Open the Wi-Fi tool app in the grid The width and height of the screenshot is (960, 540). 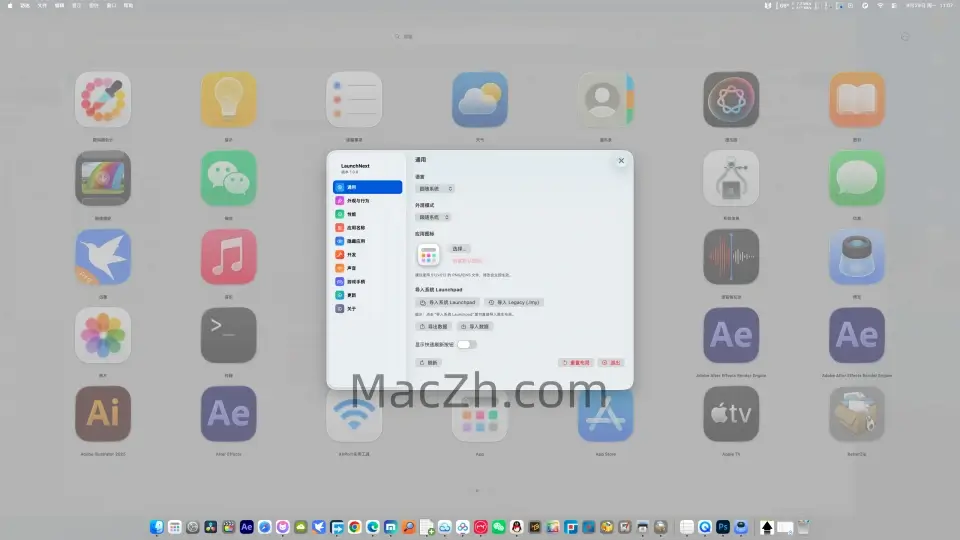pyautogui.click(x=354, y=415)
